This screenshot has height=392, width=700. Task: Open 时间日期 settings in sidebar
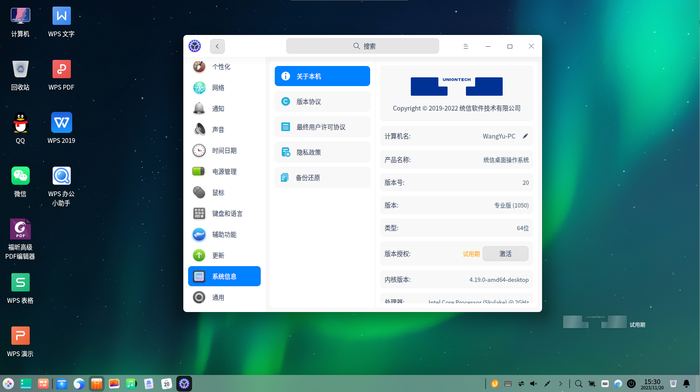[x=224, y=150]
